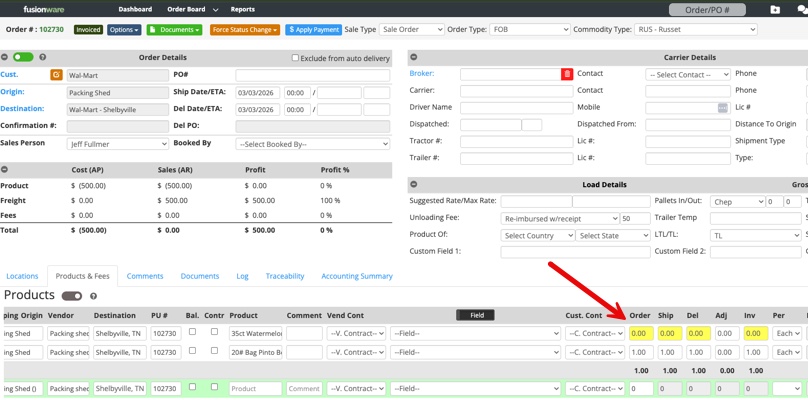Click the red trash icon beside Broker
This screenshot has height=400, width=808.
567,74
